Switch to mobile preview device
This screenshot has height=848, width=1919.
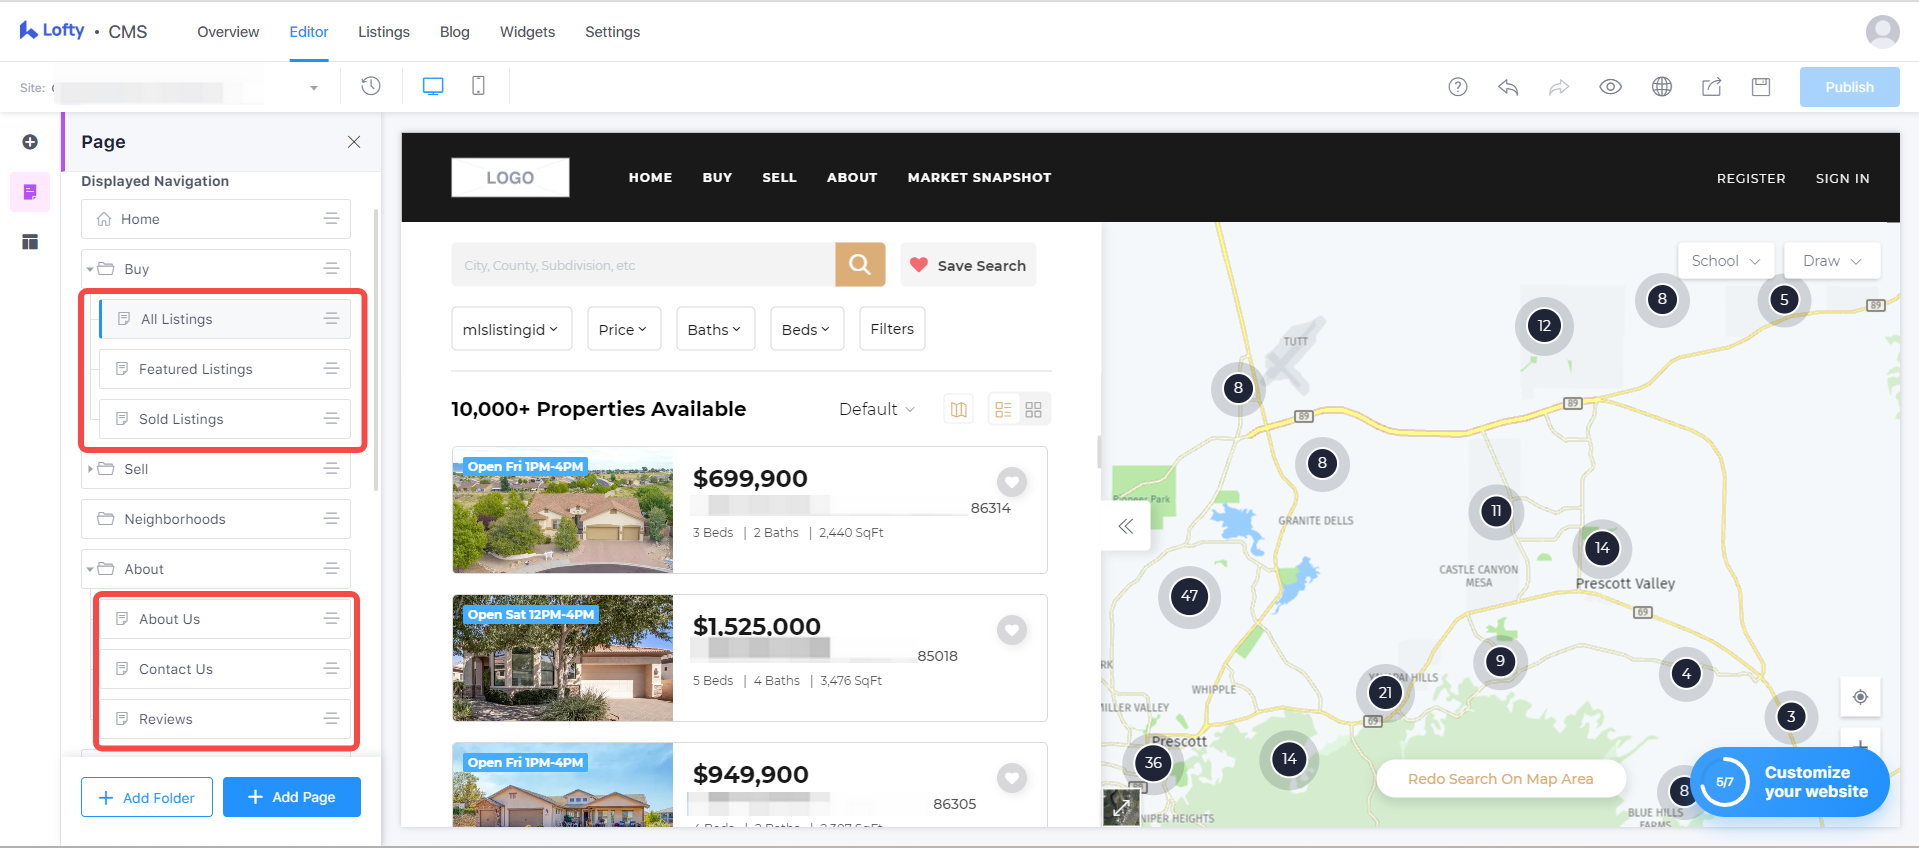479,86
